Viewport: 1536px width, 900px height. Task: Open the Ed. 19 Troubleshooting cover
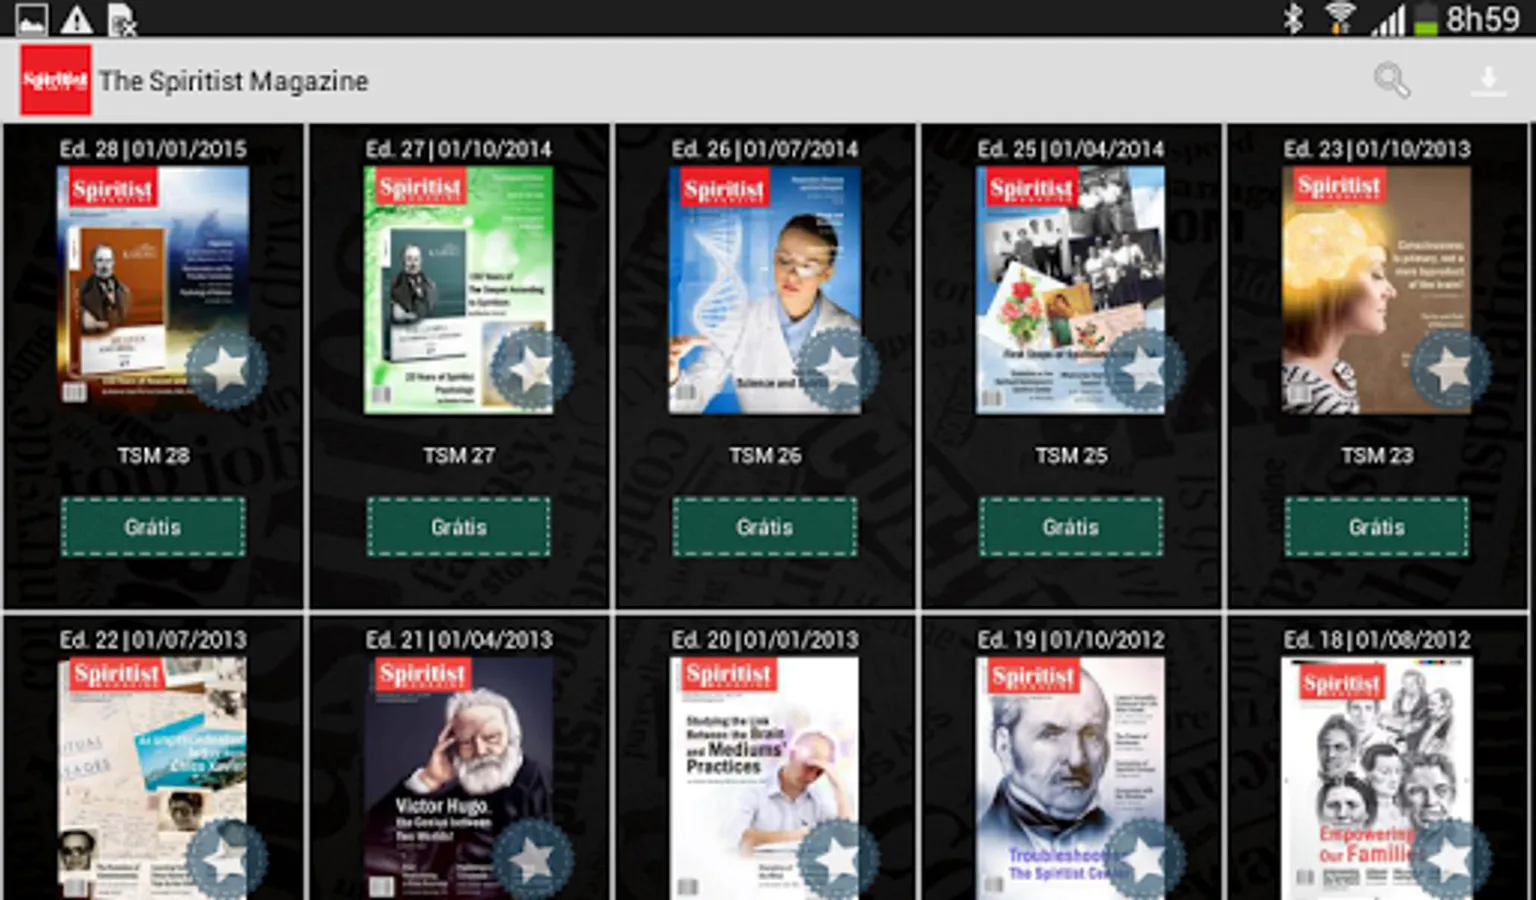1071,778
